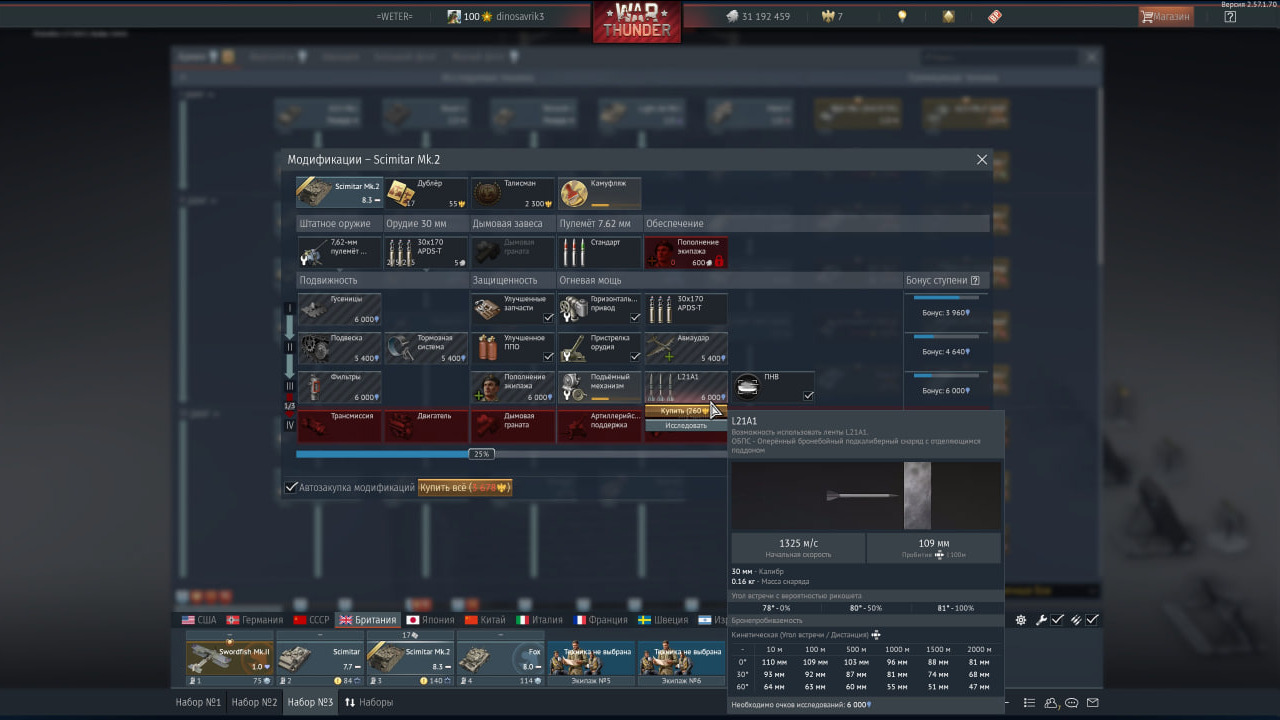Select the empty Экипаж №5 slot
Screen dimensions: 1280x720
pos(590,664)
